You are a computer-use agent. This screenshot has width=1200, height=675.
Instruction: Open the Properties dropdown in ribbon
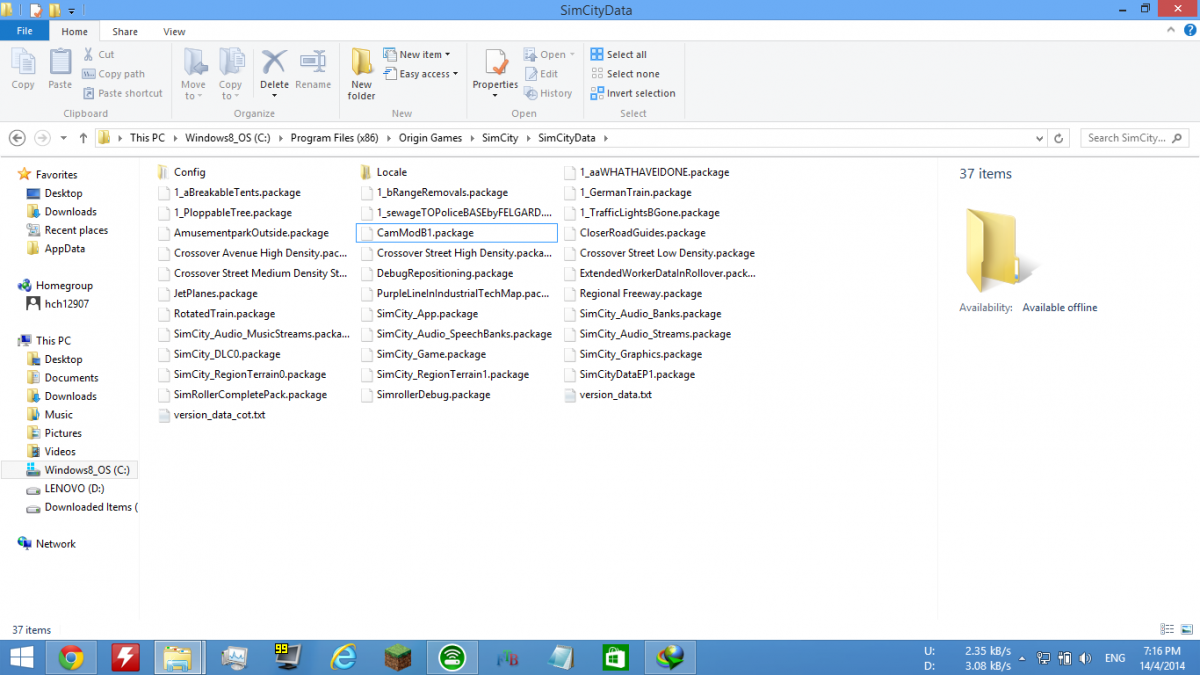tap(496, 90)
